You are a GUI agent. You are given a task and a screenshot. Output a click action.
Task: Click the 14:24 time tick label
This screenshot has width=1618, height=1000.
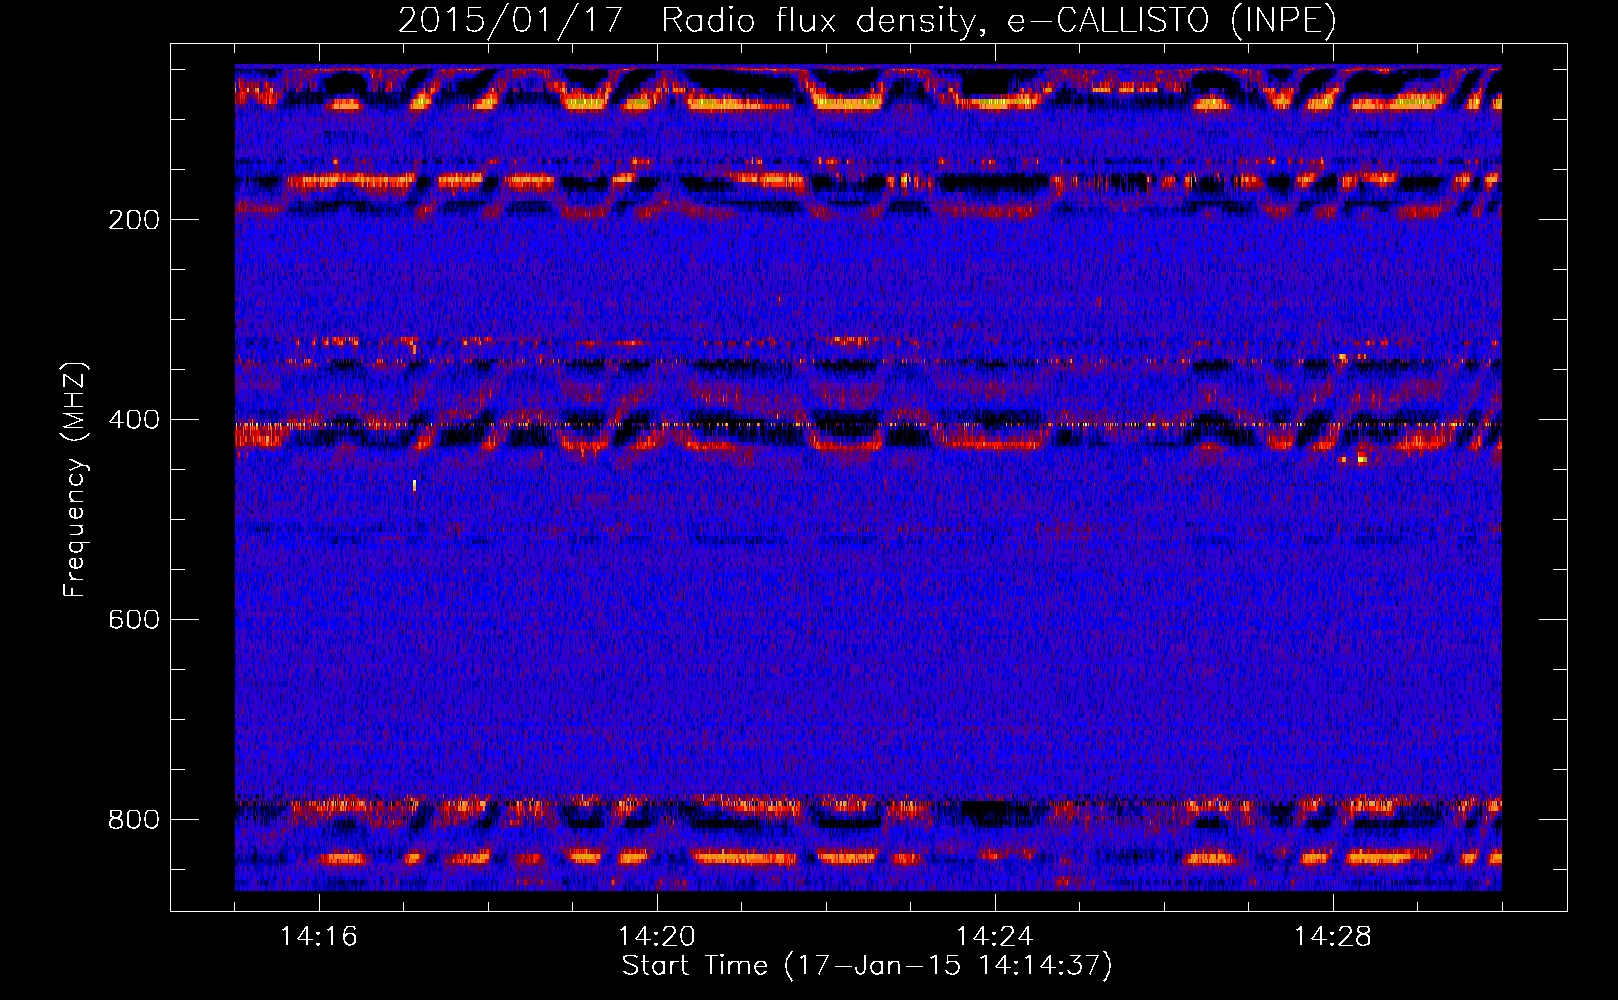995,937
